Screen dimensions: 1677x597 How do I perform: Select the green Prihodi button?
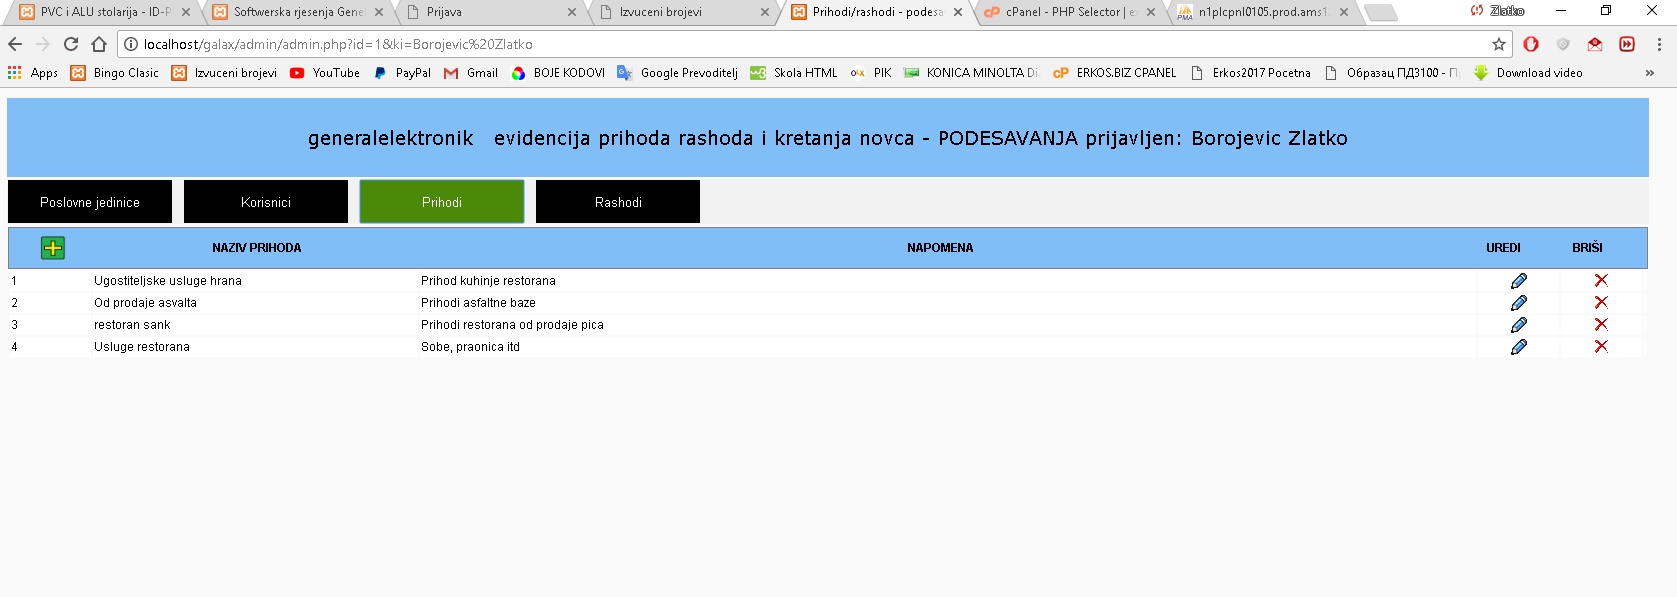point(442,202)
